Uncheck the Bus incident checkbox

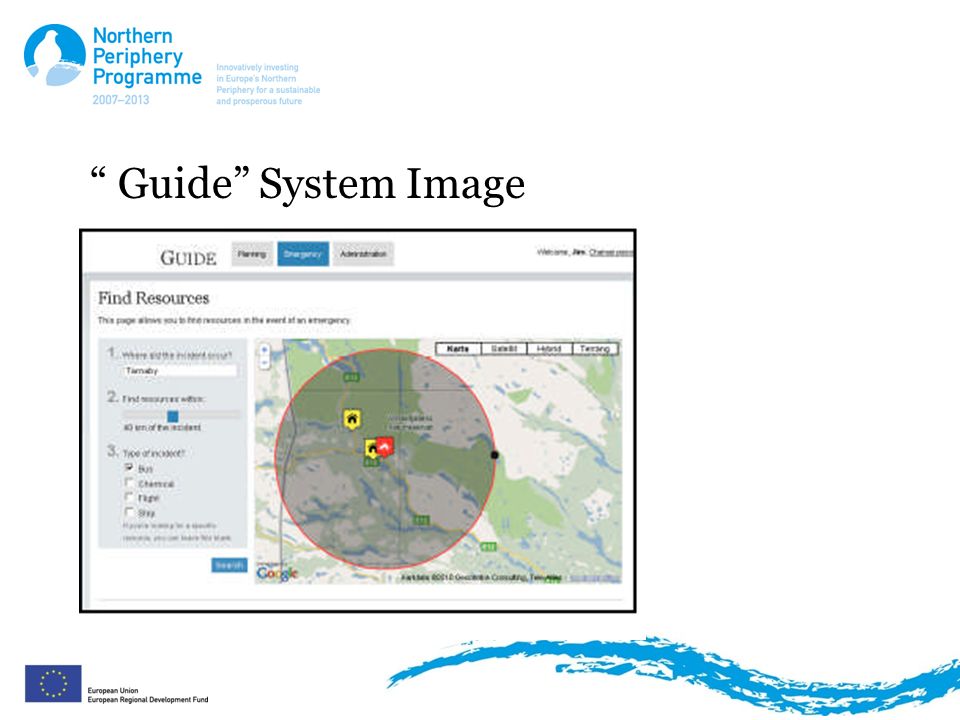click(129, 468)
